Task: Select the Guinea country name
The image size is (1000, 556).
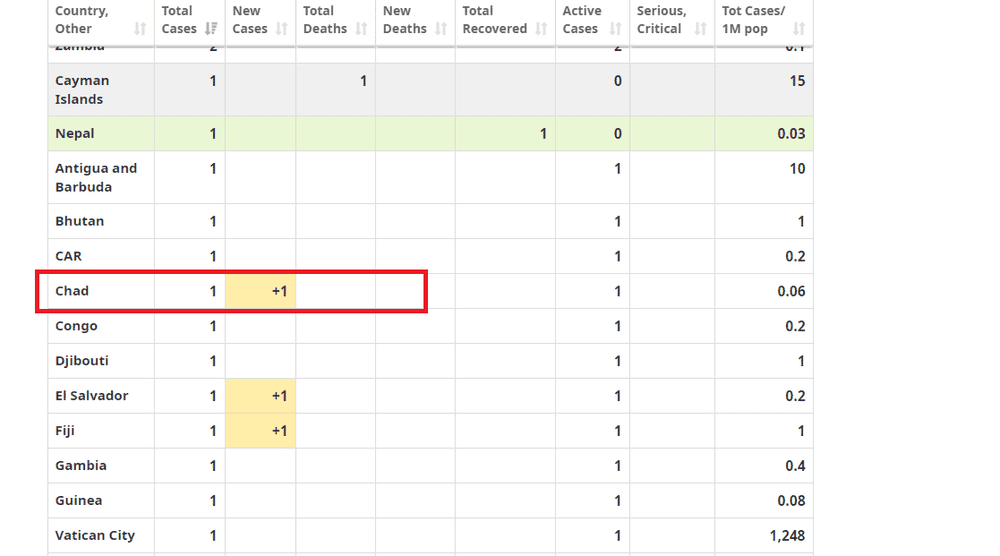Action: 78,501
